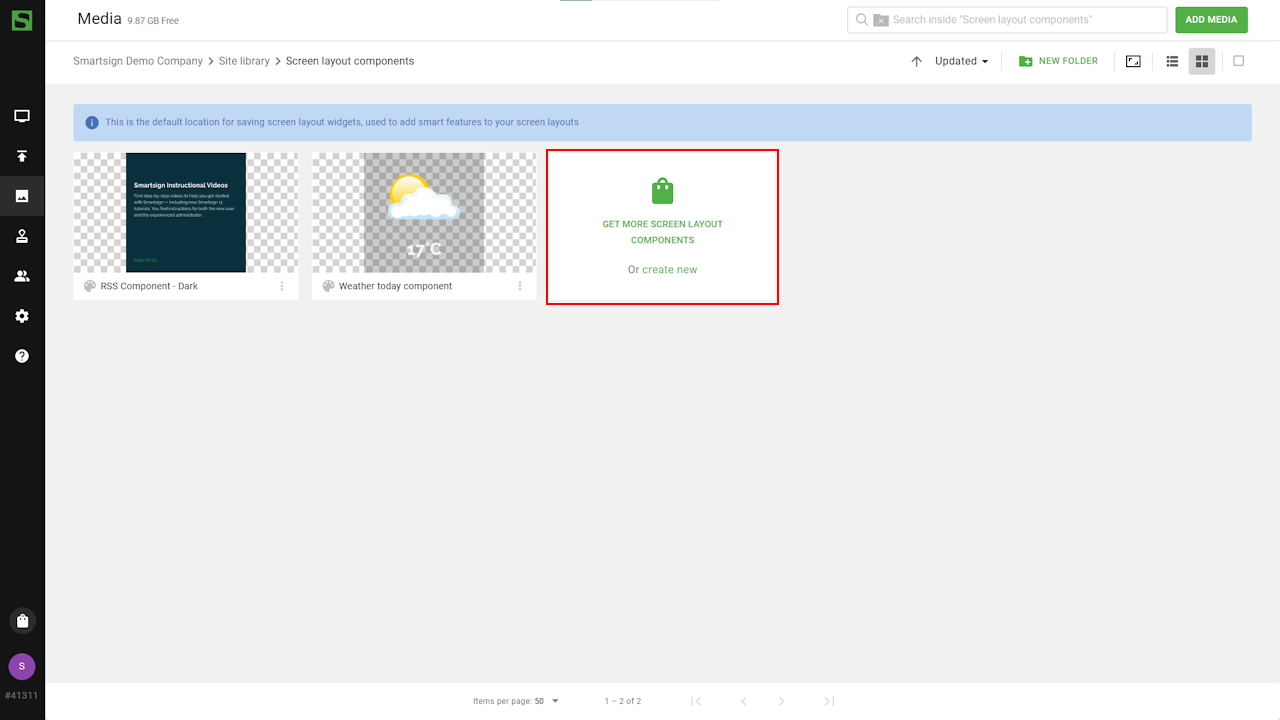Viewport: 1280px width, 720px height.
Task: Open Weather today component options menu
Action: coord(520,286)
